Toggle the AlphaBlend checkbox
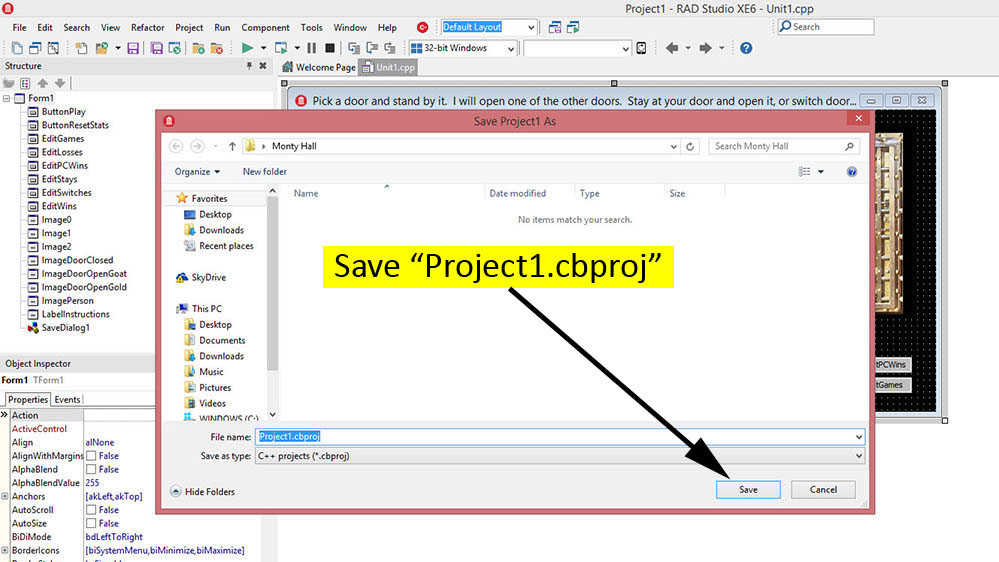 point(92,469)
